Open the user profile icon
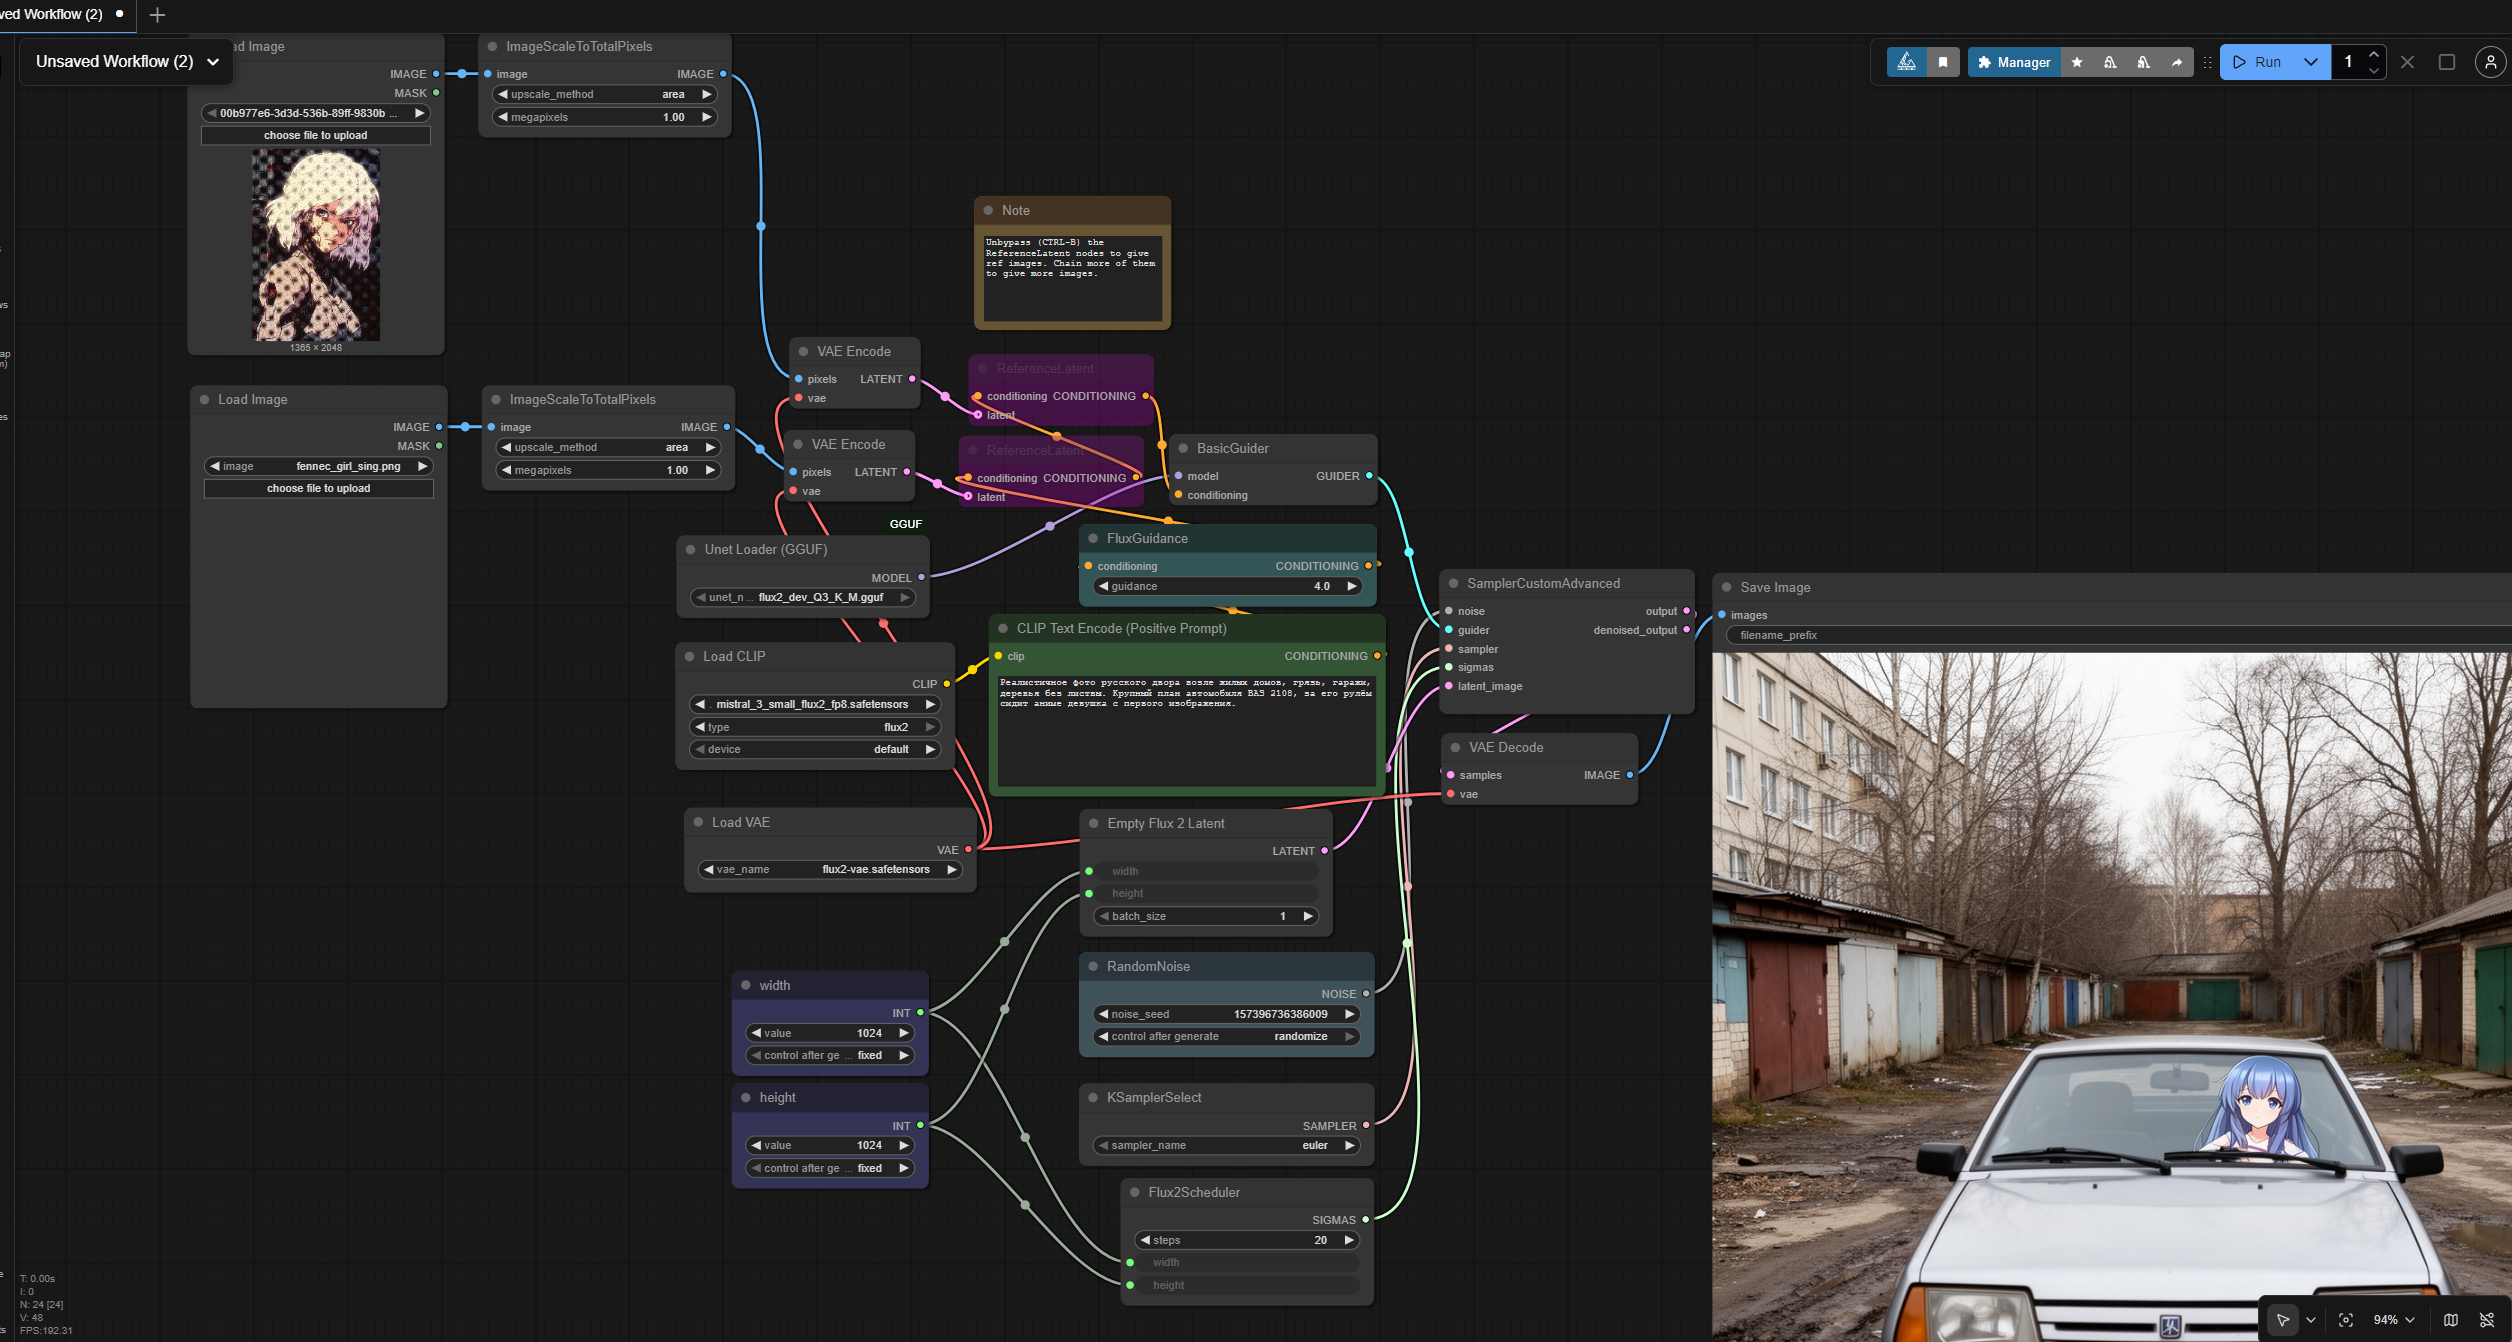Viewport: 2512px width, 1342px height. coord(2489,62)
